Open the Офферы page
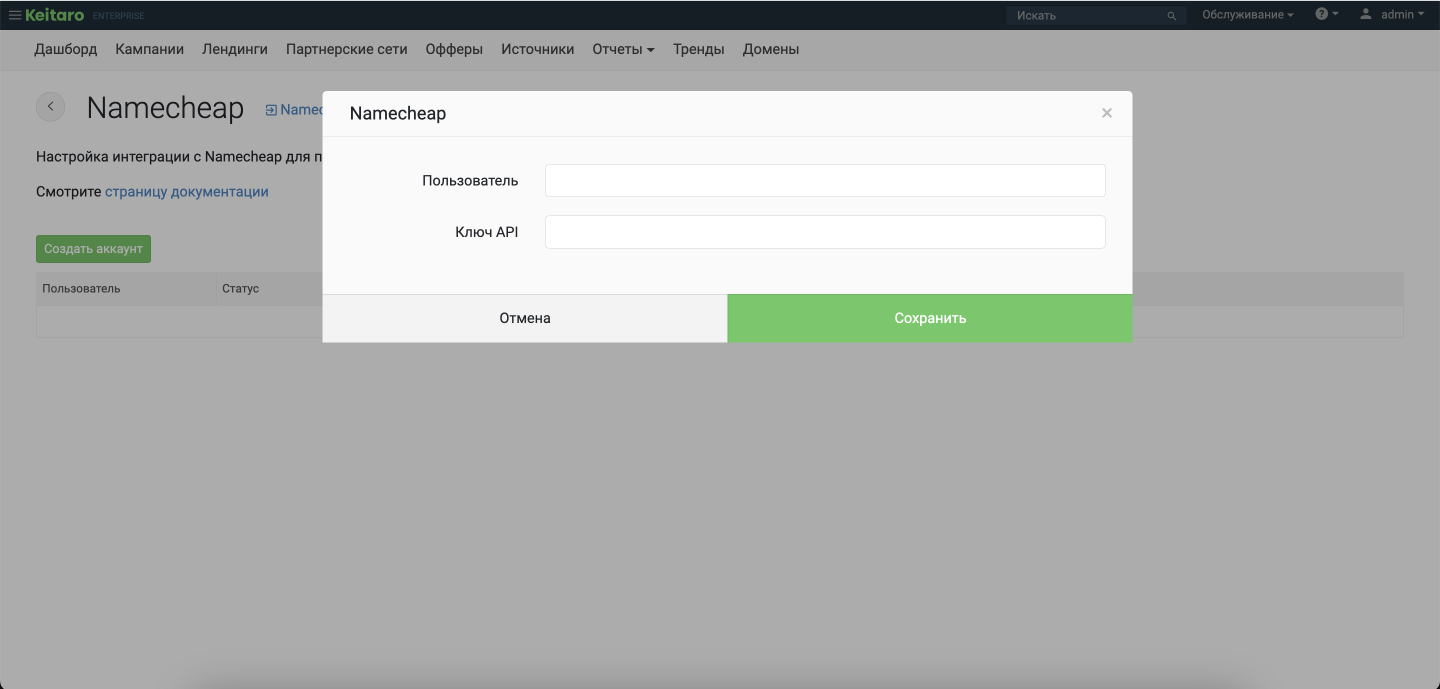The image size is (1440, 689). (454, 49)
